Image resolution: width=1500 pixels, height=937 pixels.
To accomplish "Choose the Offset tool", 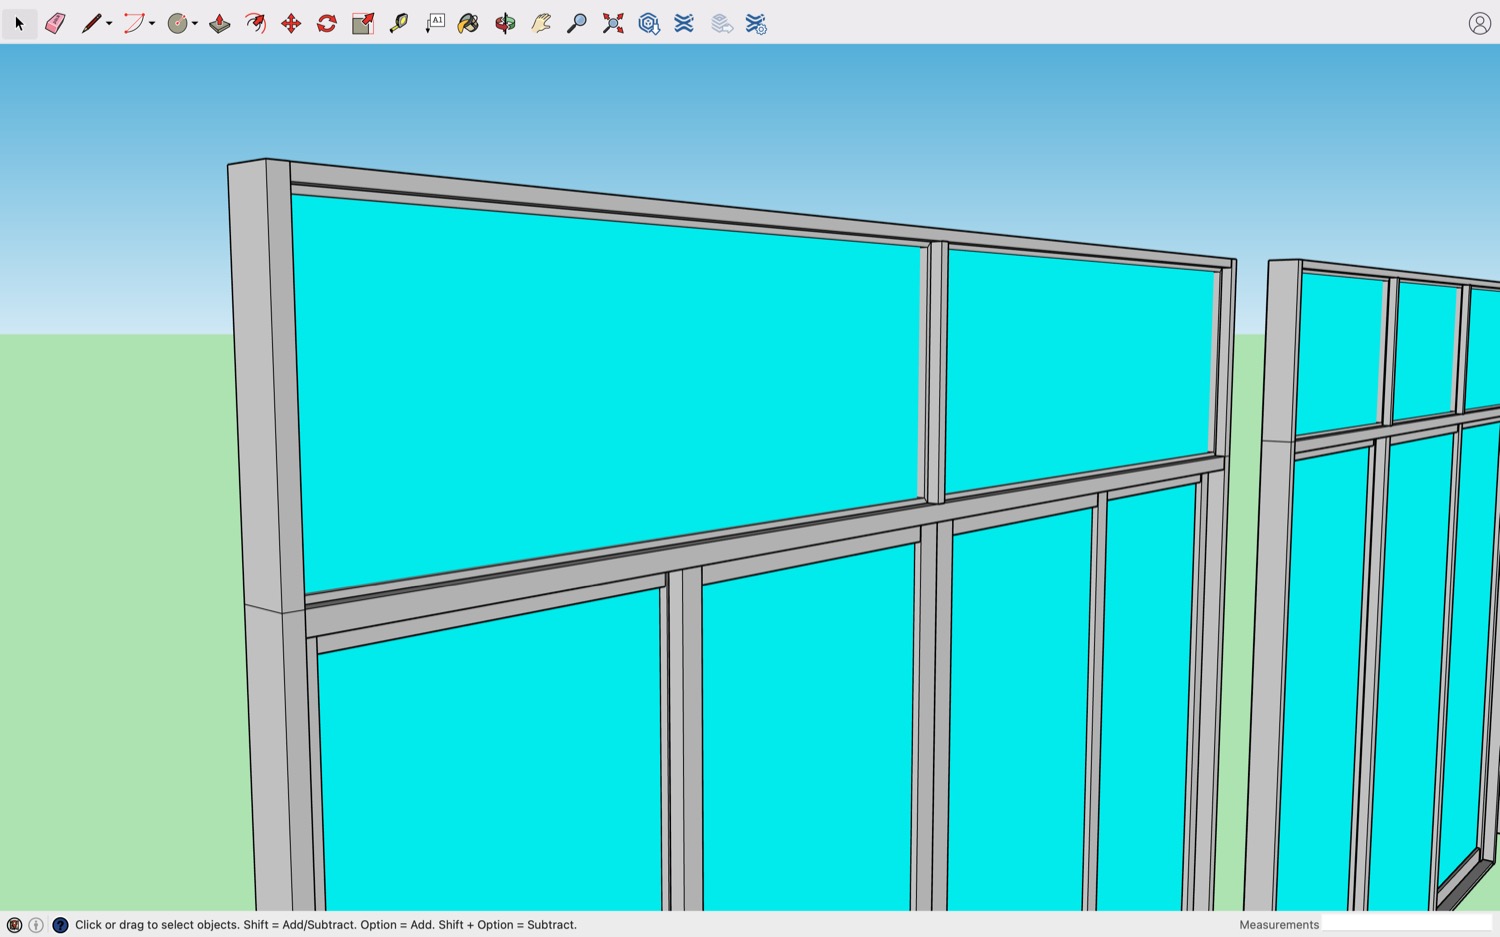I will pos(256,23).
